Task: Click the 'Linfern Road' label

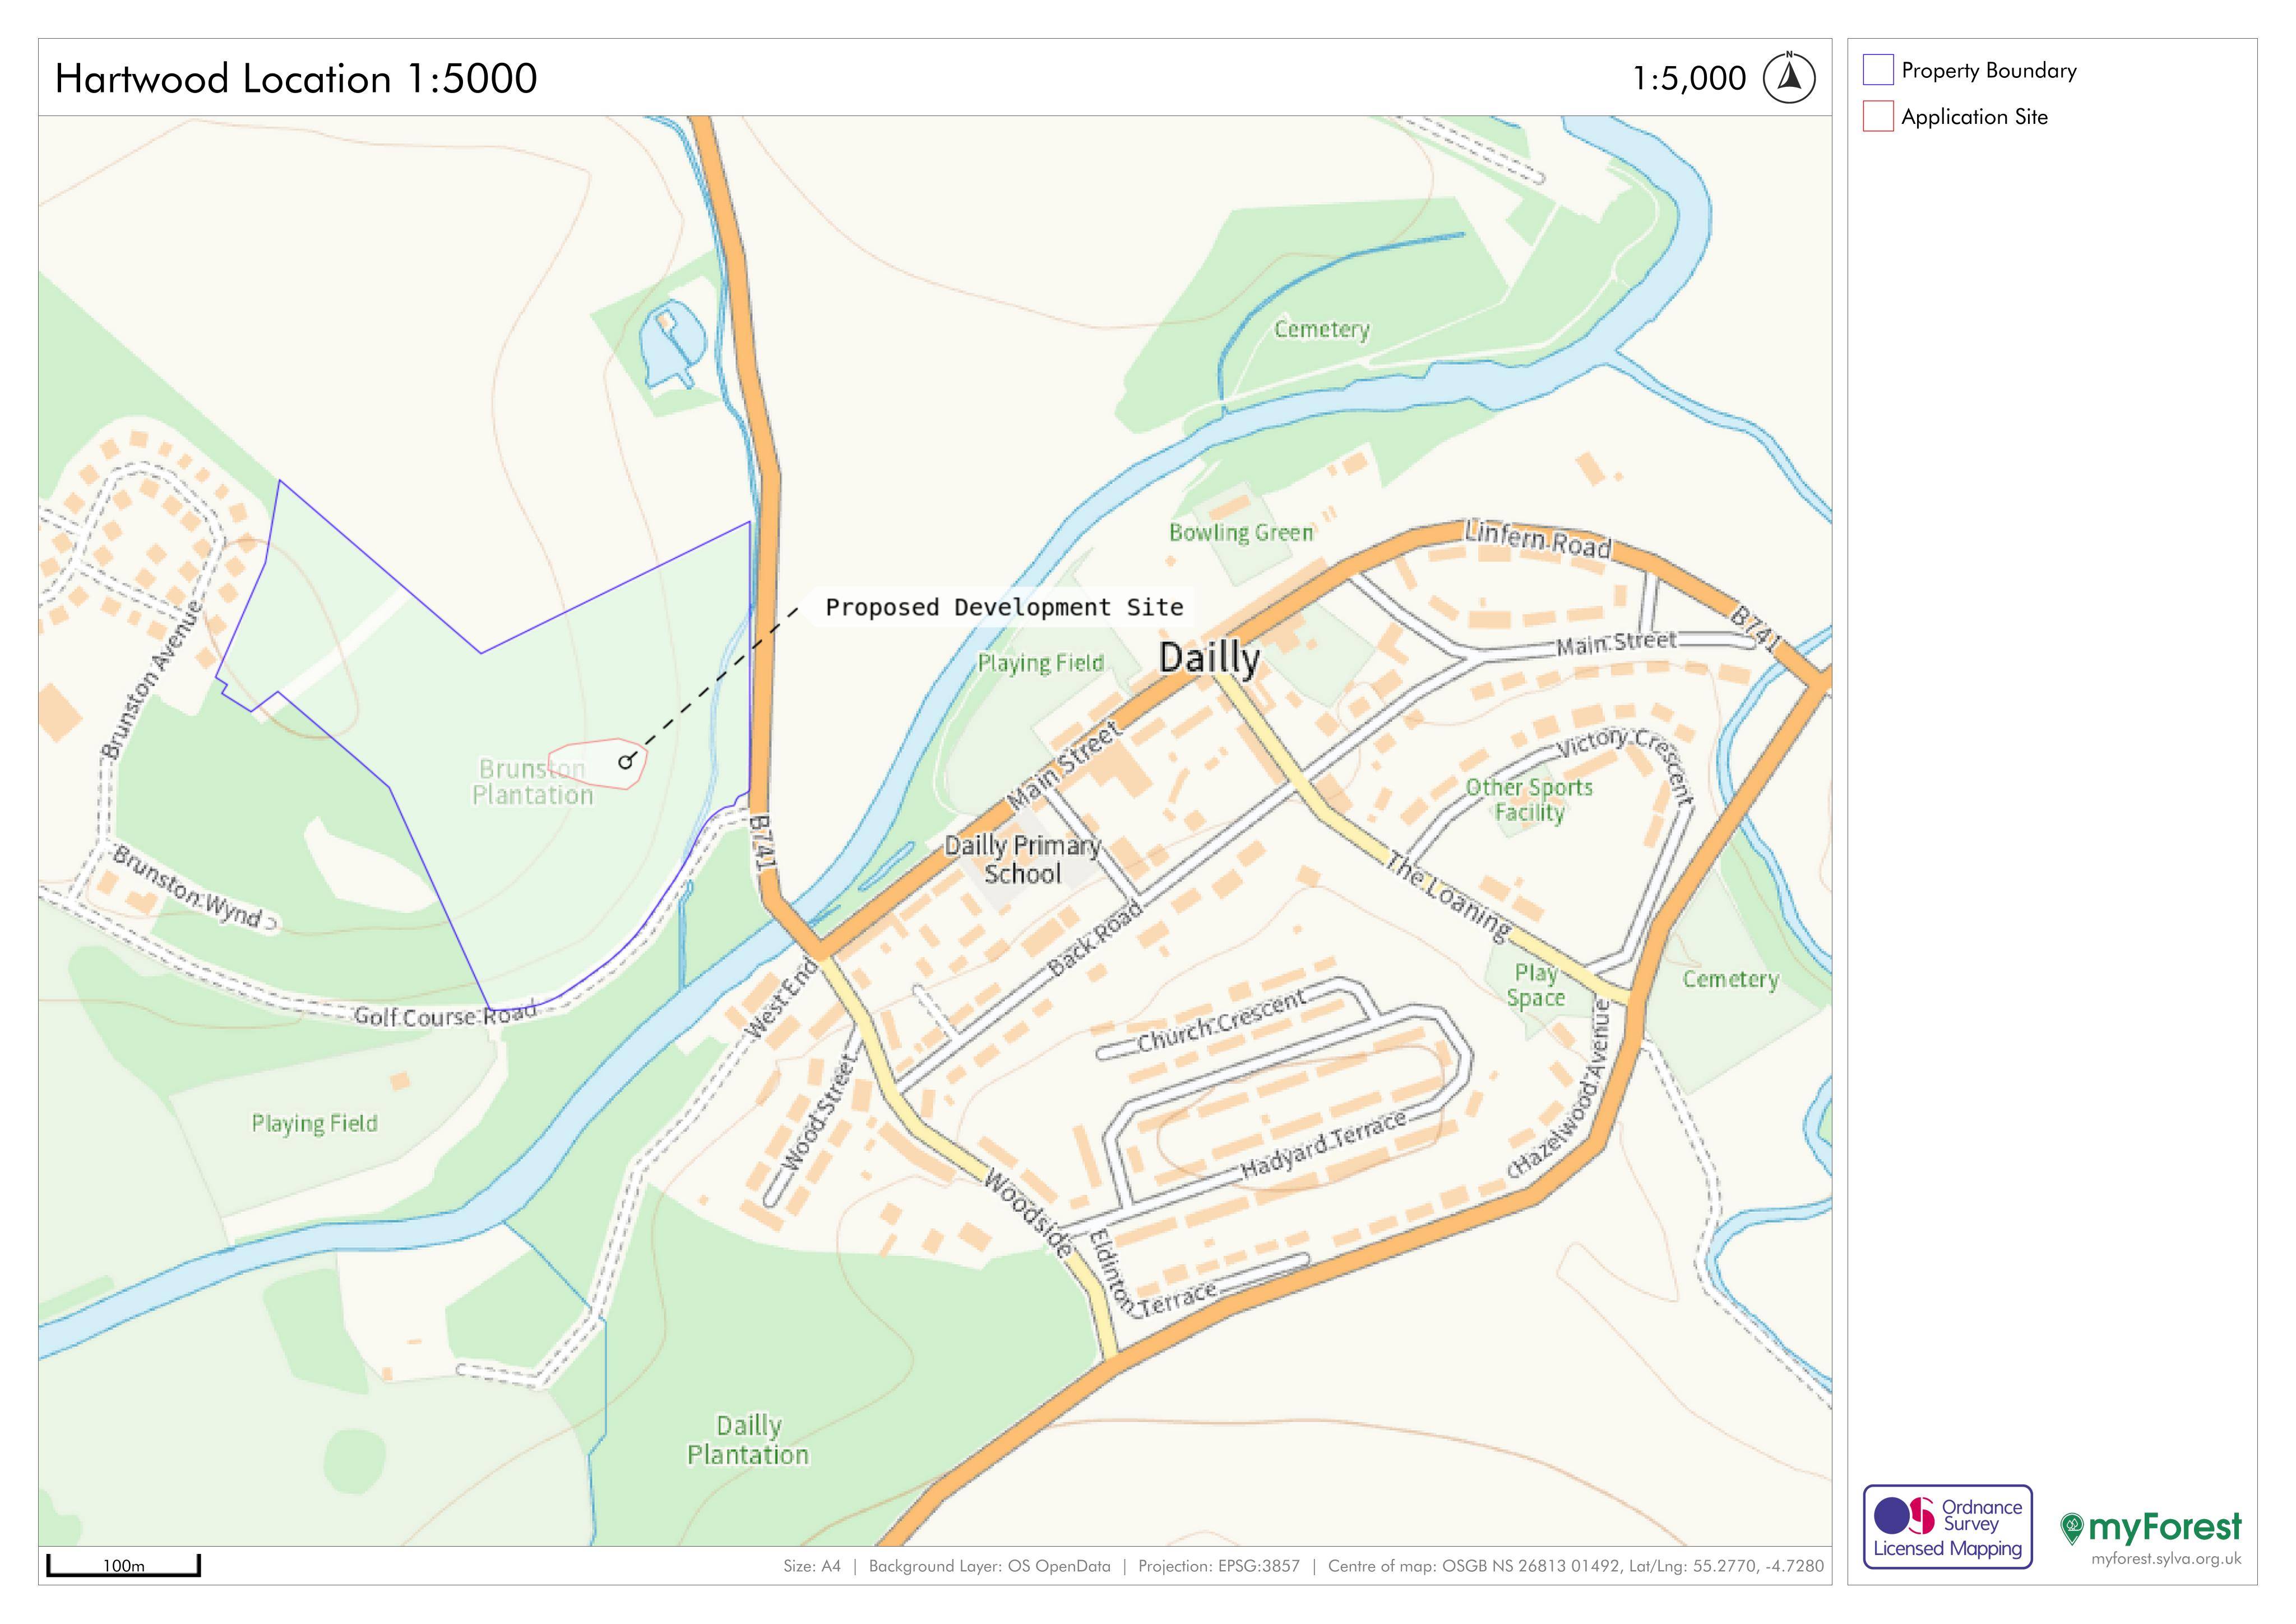Action: pyautogui.click(x=1538, y=539)
